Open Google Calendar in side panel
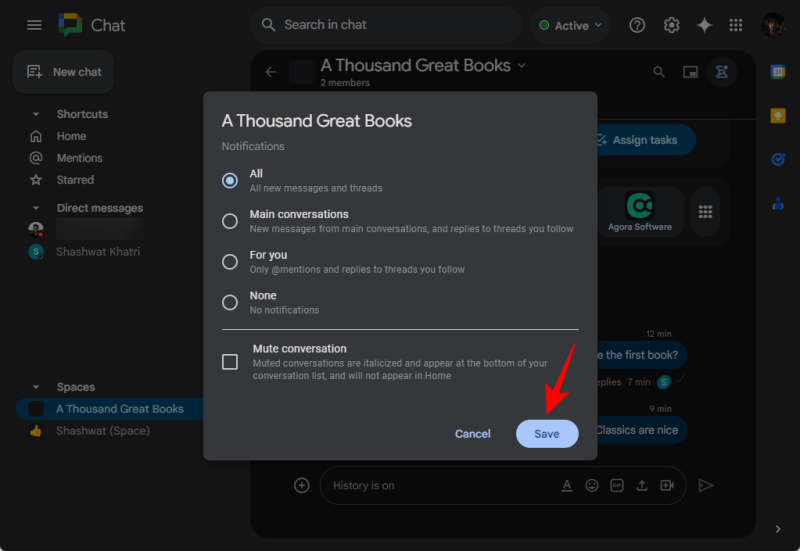 tap(778, 72)
